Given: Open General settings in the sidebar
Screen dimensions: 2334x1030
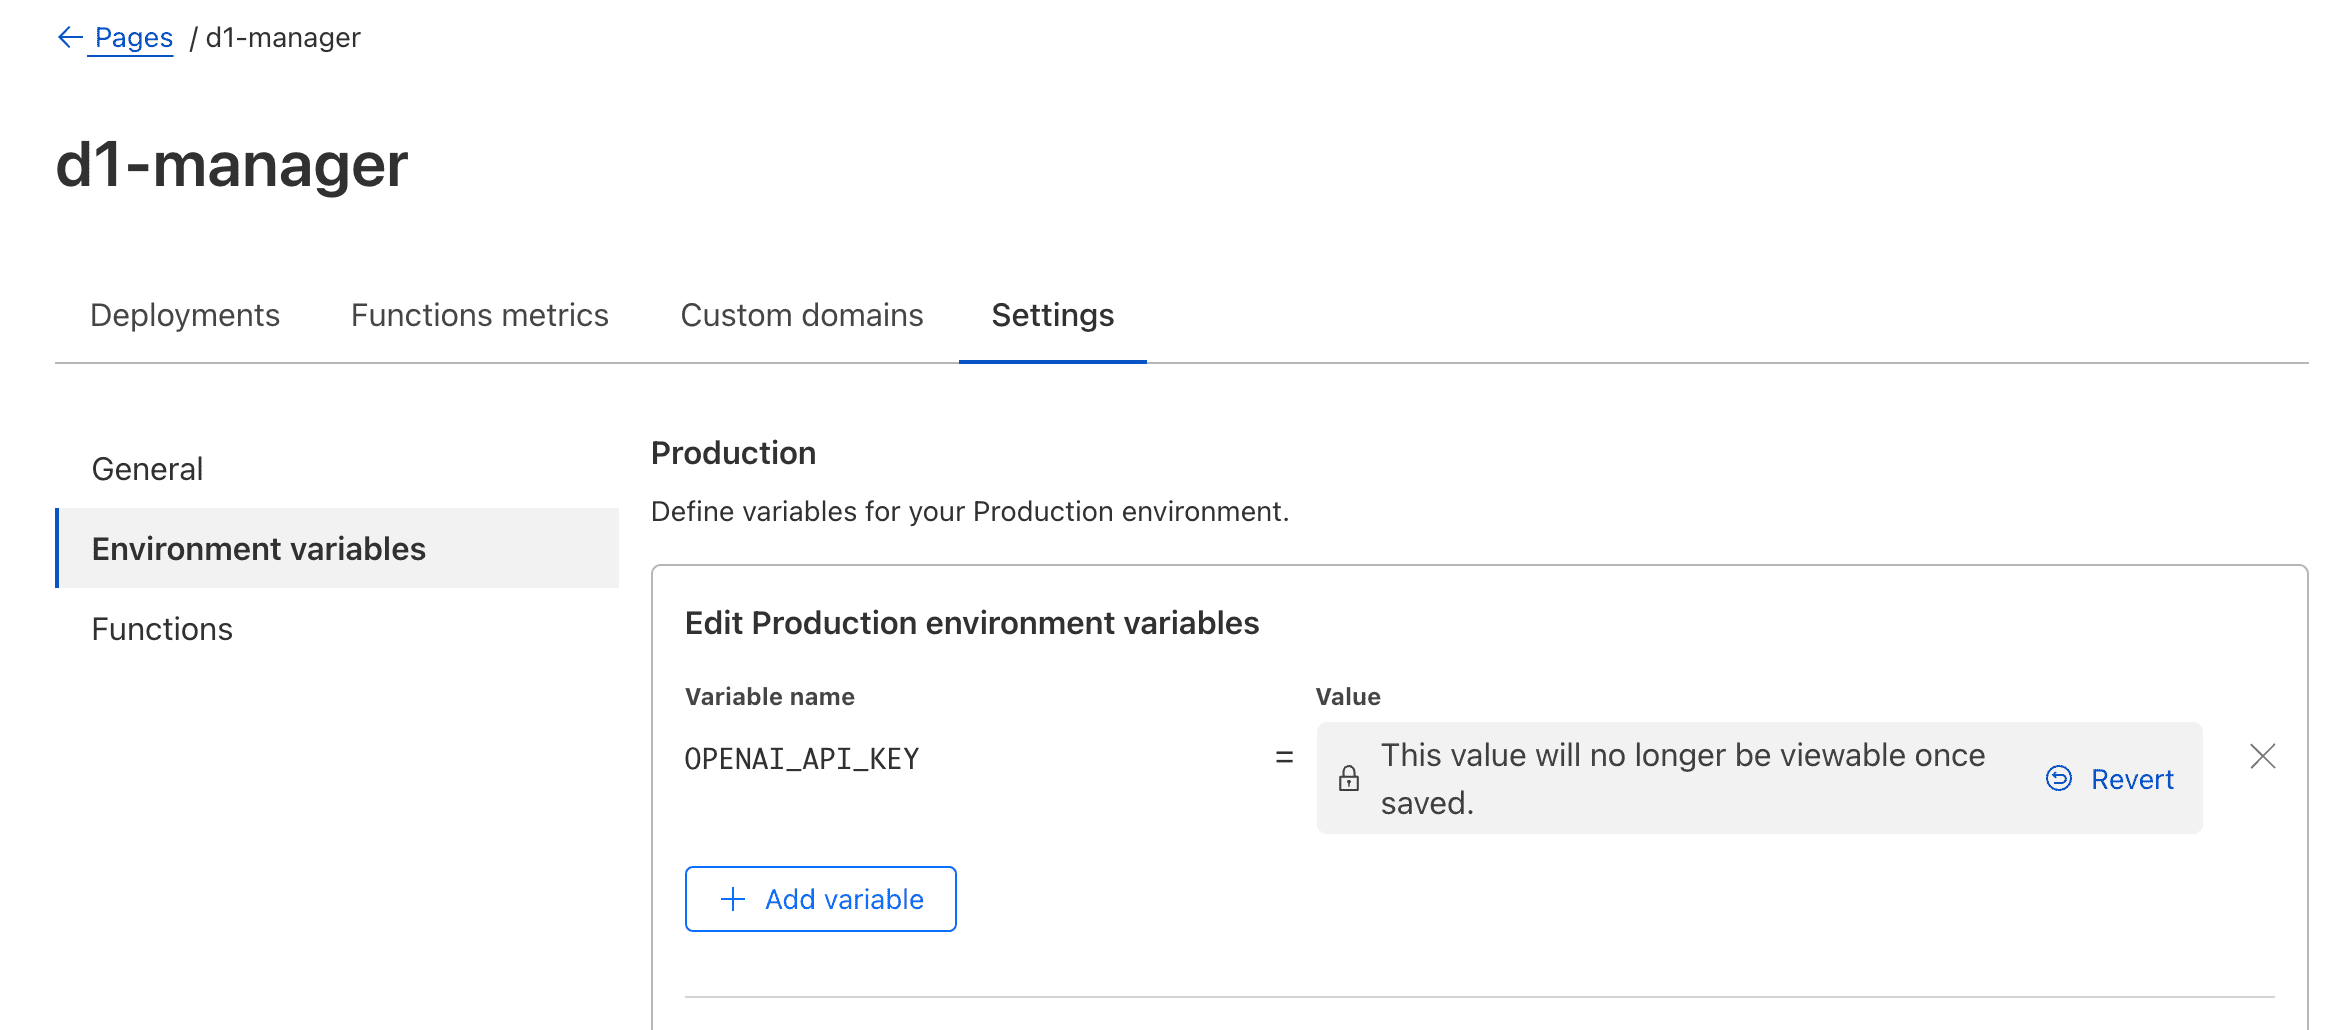Looking at the screenshot, I should click(147, 469).
